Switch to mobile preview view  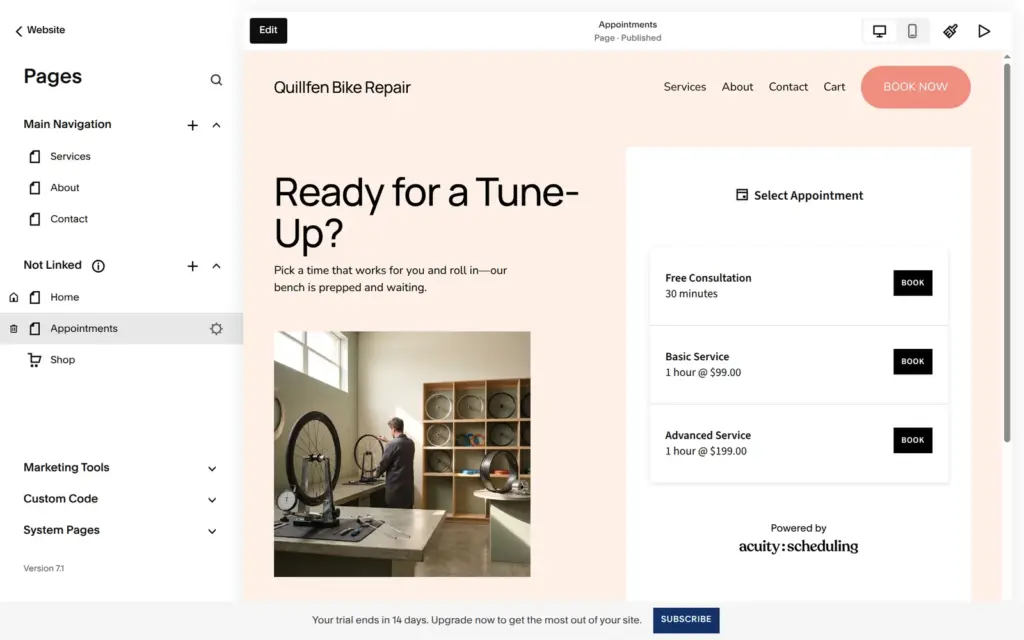(912, 31)
